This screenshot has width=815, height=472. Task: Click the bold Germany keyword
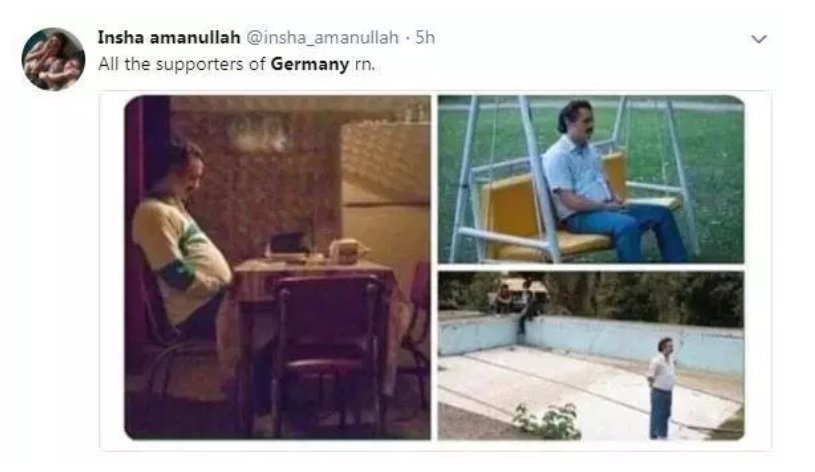pos(310,64)
